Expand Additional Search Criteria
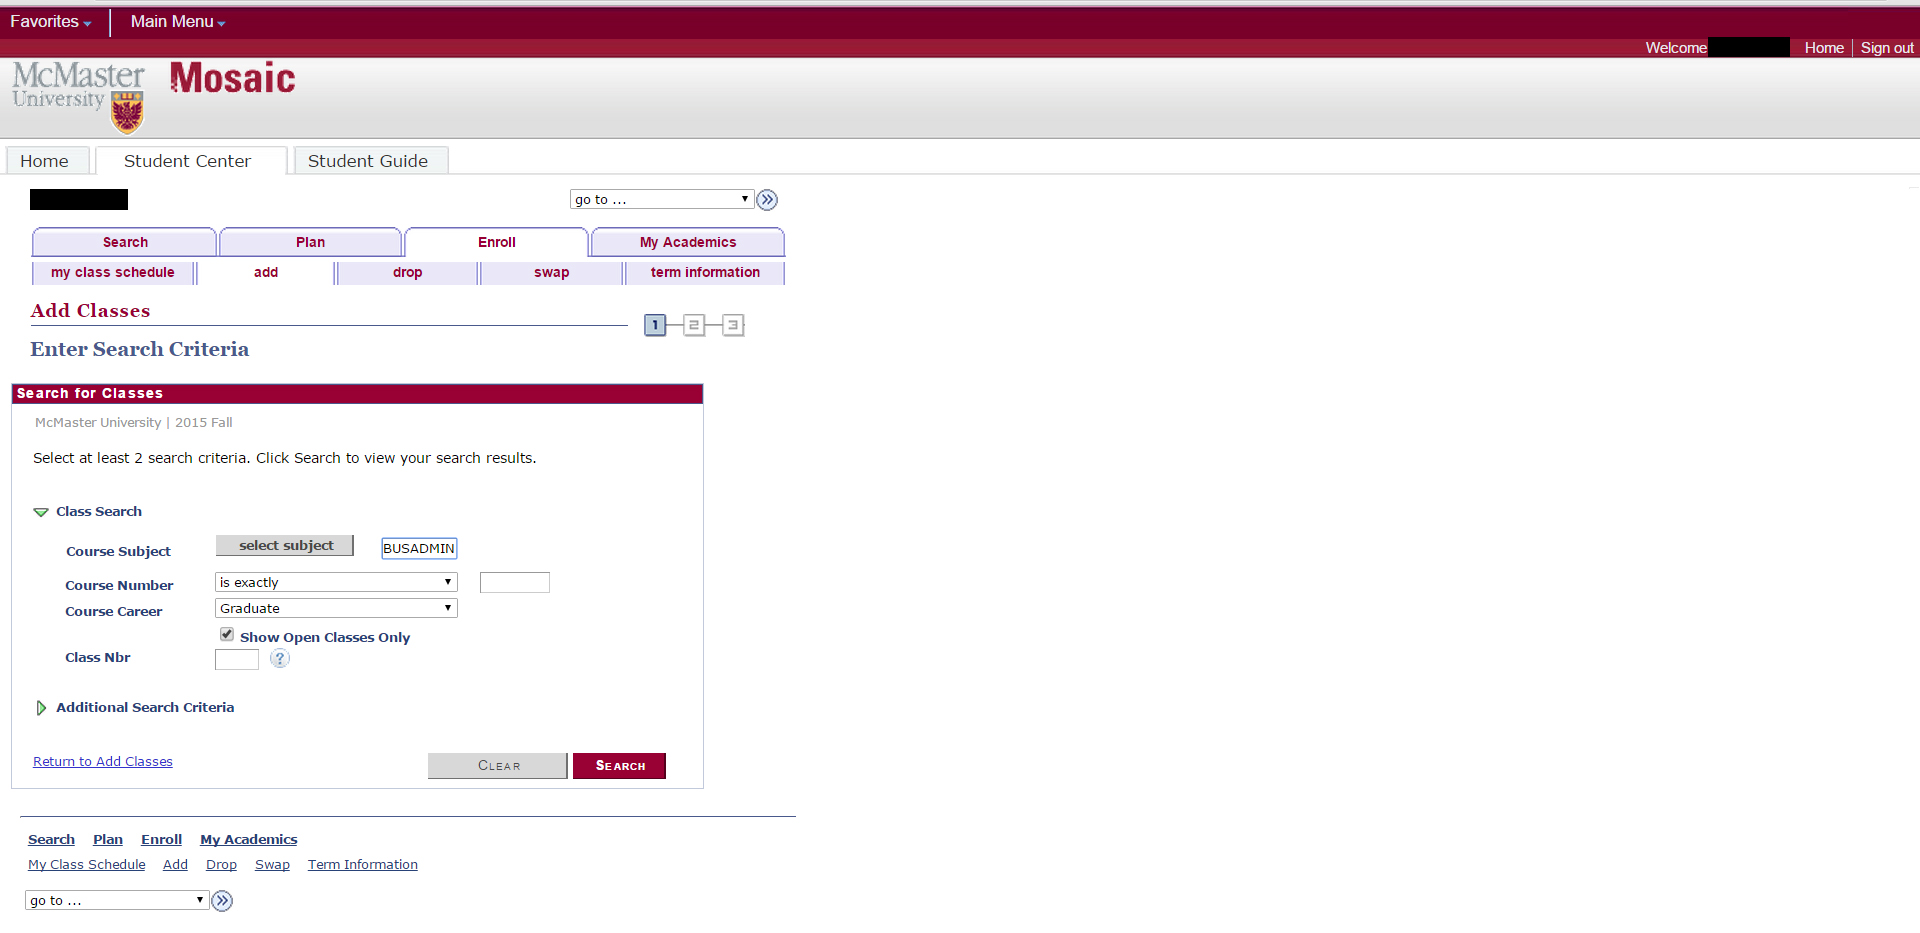 [x=41, y=708]
